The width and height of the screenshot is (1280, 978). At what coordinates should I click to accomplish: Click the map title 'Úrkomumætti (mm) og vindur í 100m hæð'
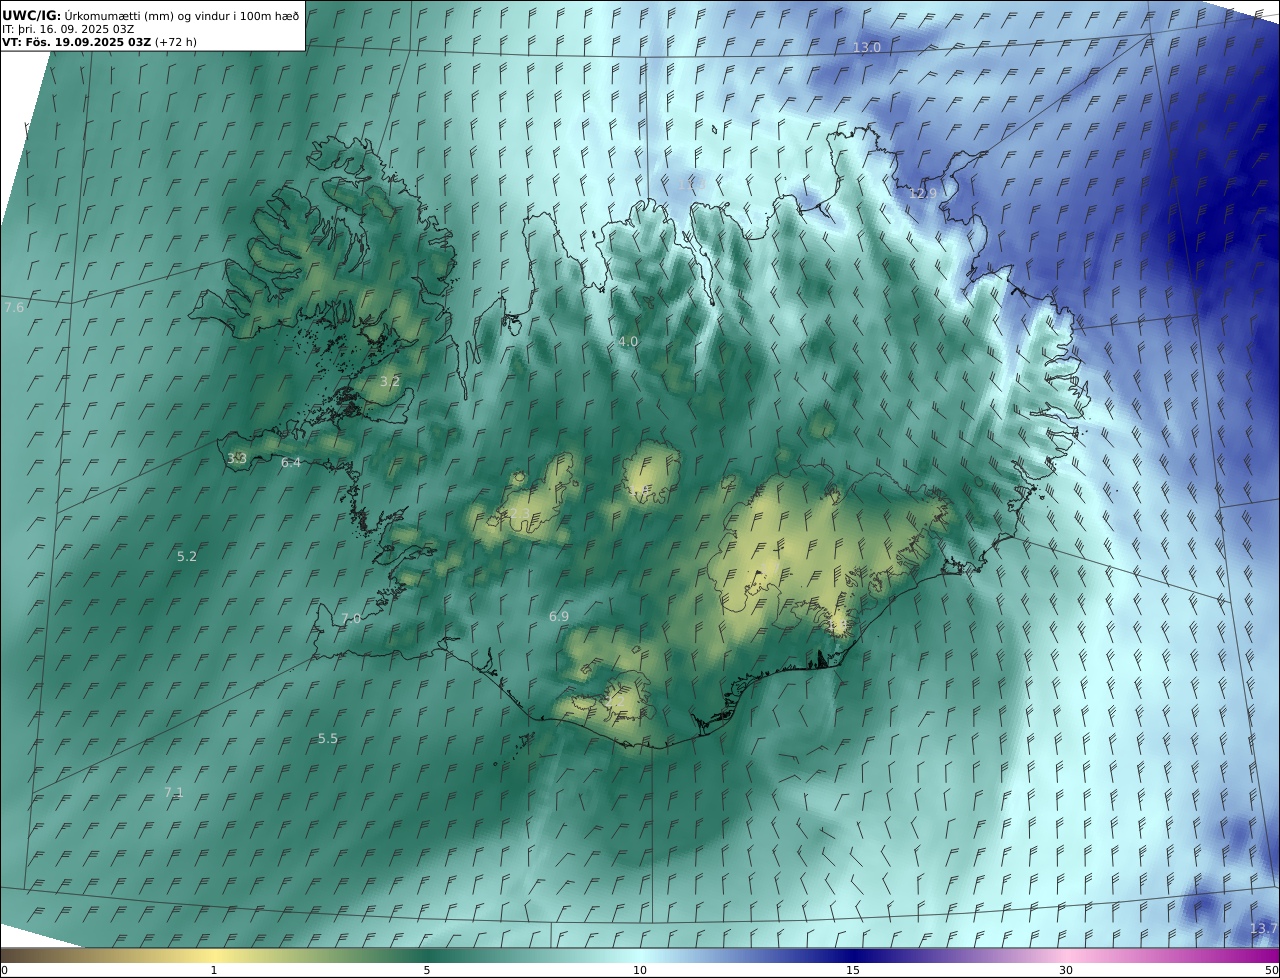tap(182, 16)
